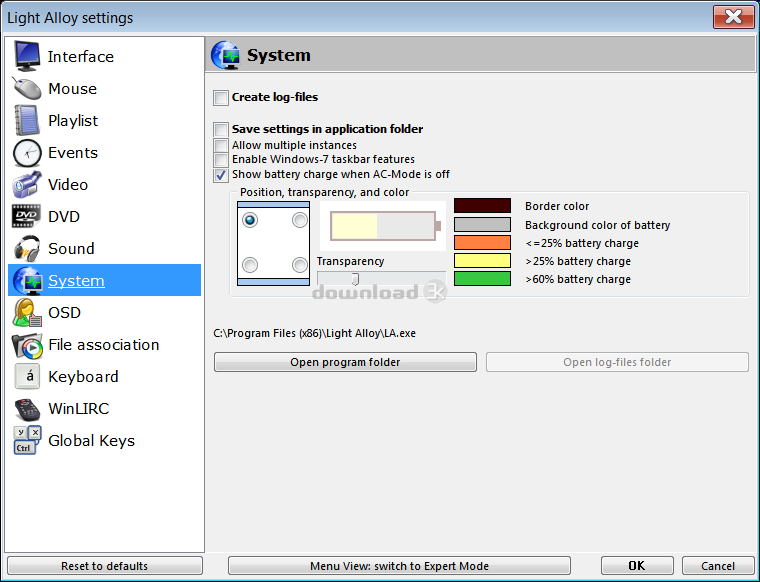Change the Border color swatch
The width and height of the screenshot is (760, 582).
coord(482,205)
